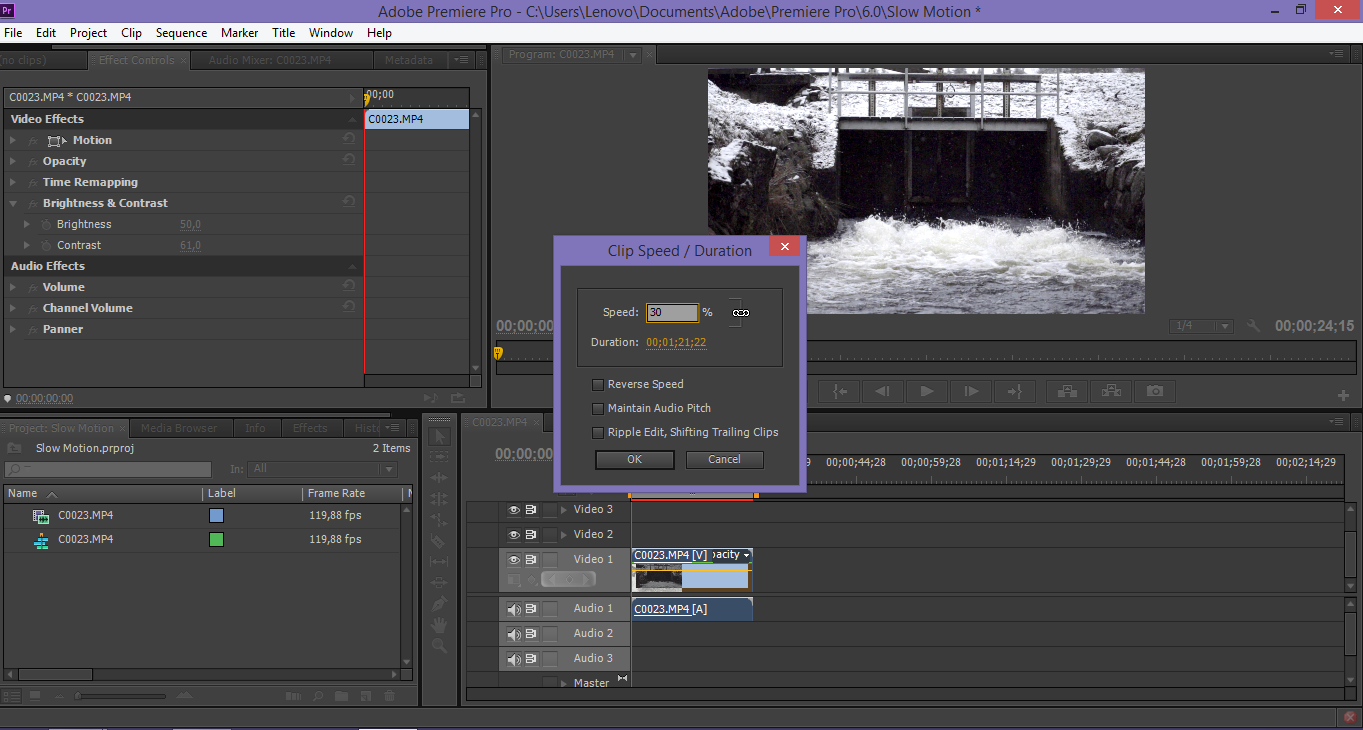This screenshot has height=730, width=1363.
Task: Click the blue label swatch for C0023.MP4
Action: click(216, 516)
